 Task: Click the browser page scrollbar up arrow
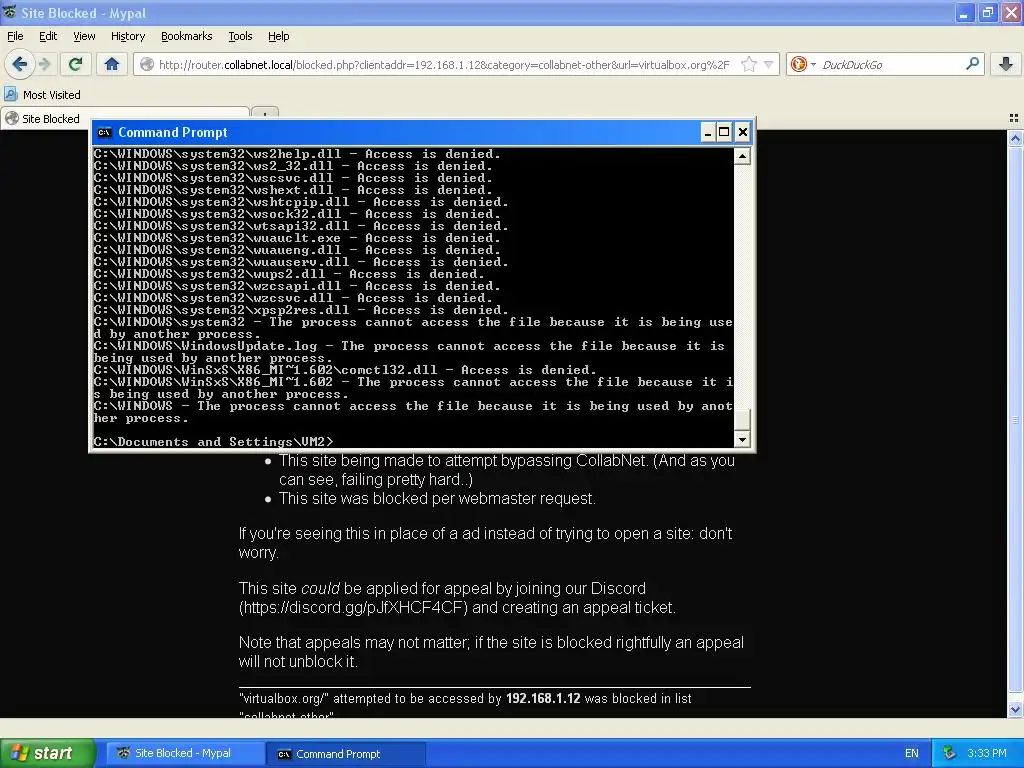click(x=1016, y=138)
